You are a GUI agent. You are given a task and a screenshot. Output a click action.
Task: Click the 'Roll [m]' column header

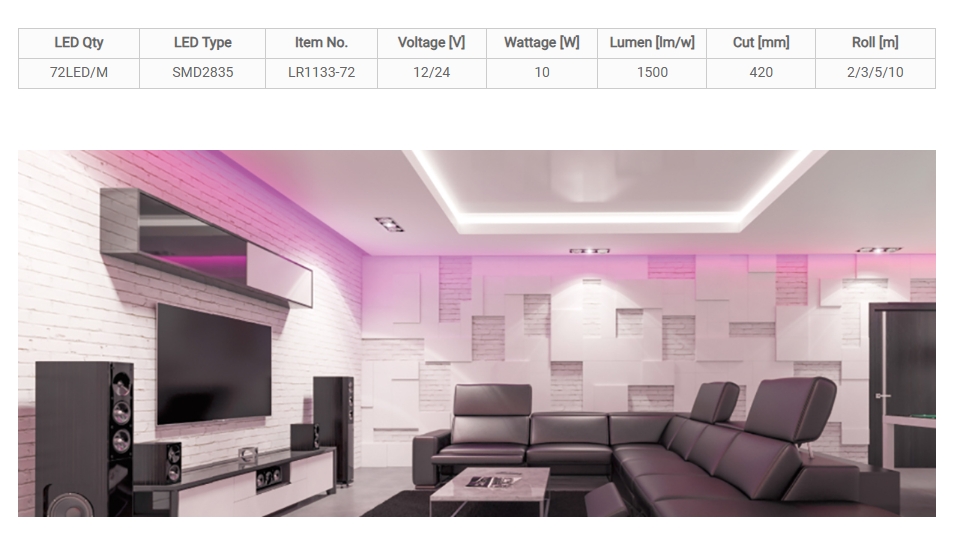(875, 43)
